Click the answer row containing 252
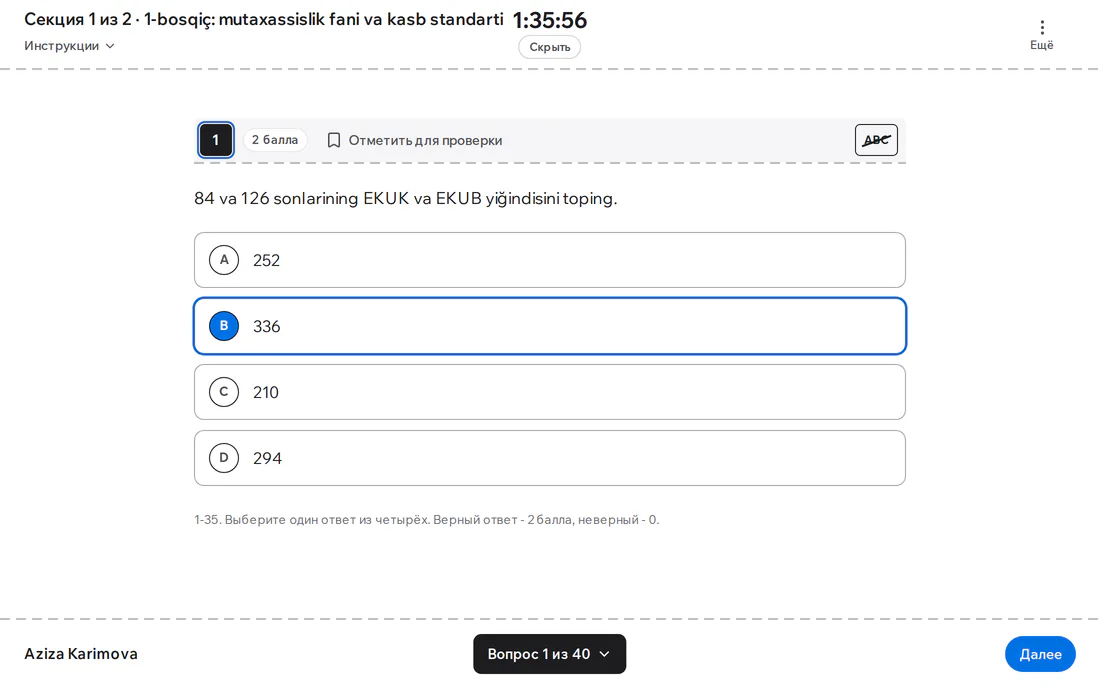The image size is (1100, 688). click(550, 260)
